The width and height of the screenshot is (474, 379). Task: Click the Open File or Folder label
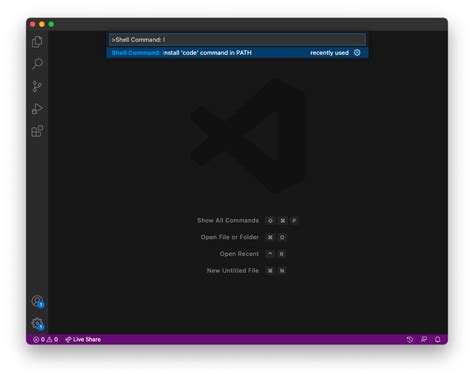coord(229,237)
